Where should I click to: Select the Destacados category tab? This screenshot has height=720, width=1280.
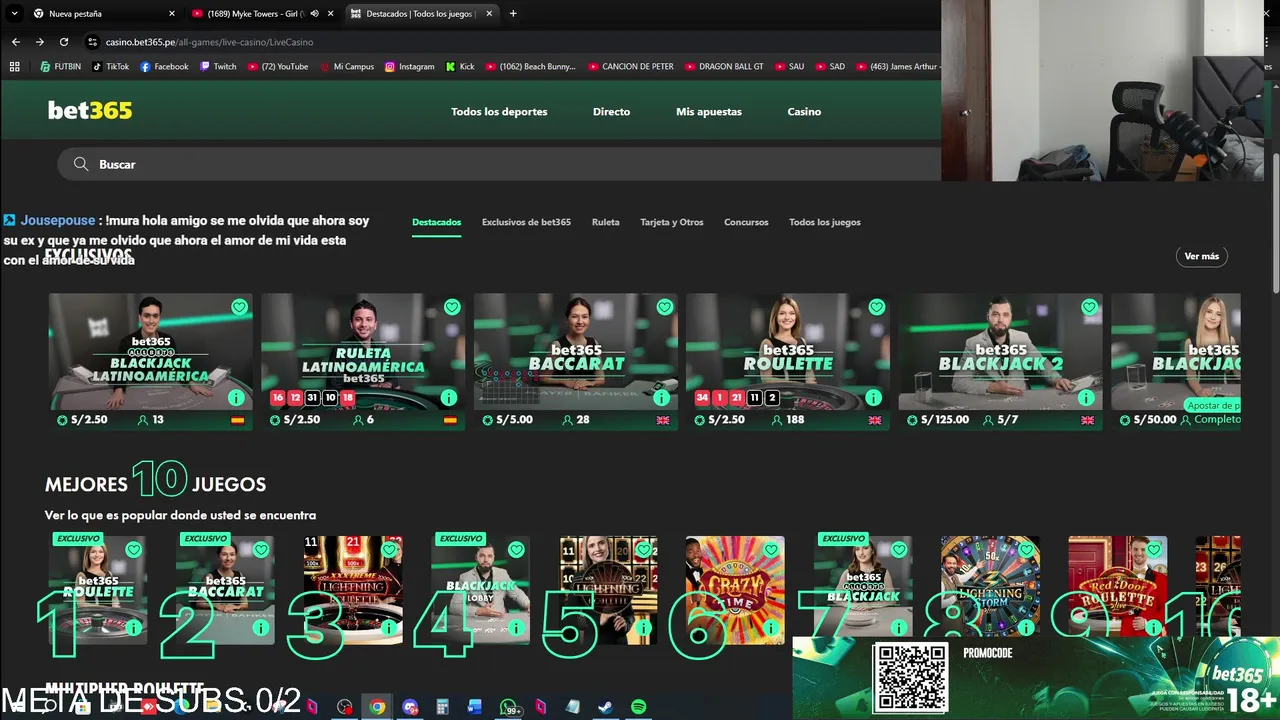coord(437,222)
